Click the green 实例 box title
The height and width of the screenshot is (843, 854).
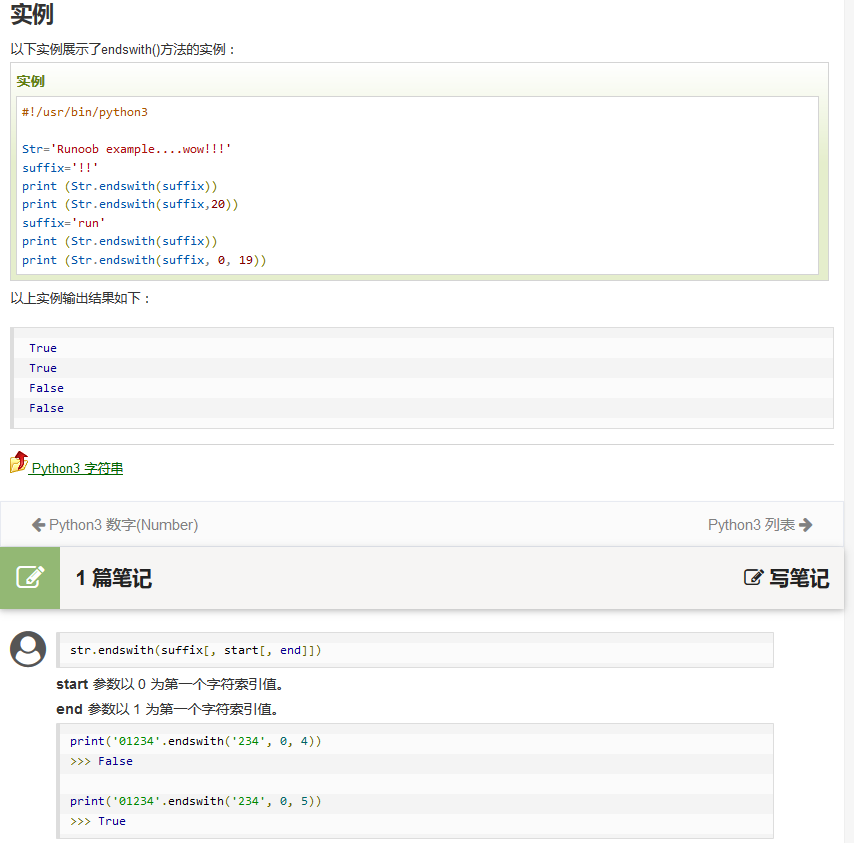pyautogui.click(x=30, y=81)
